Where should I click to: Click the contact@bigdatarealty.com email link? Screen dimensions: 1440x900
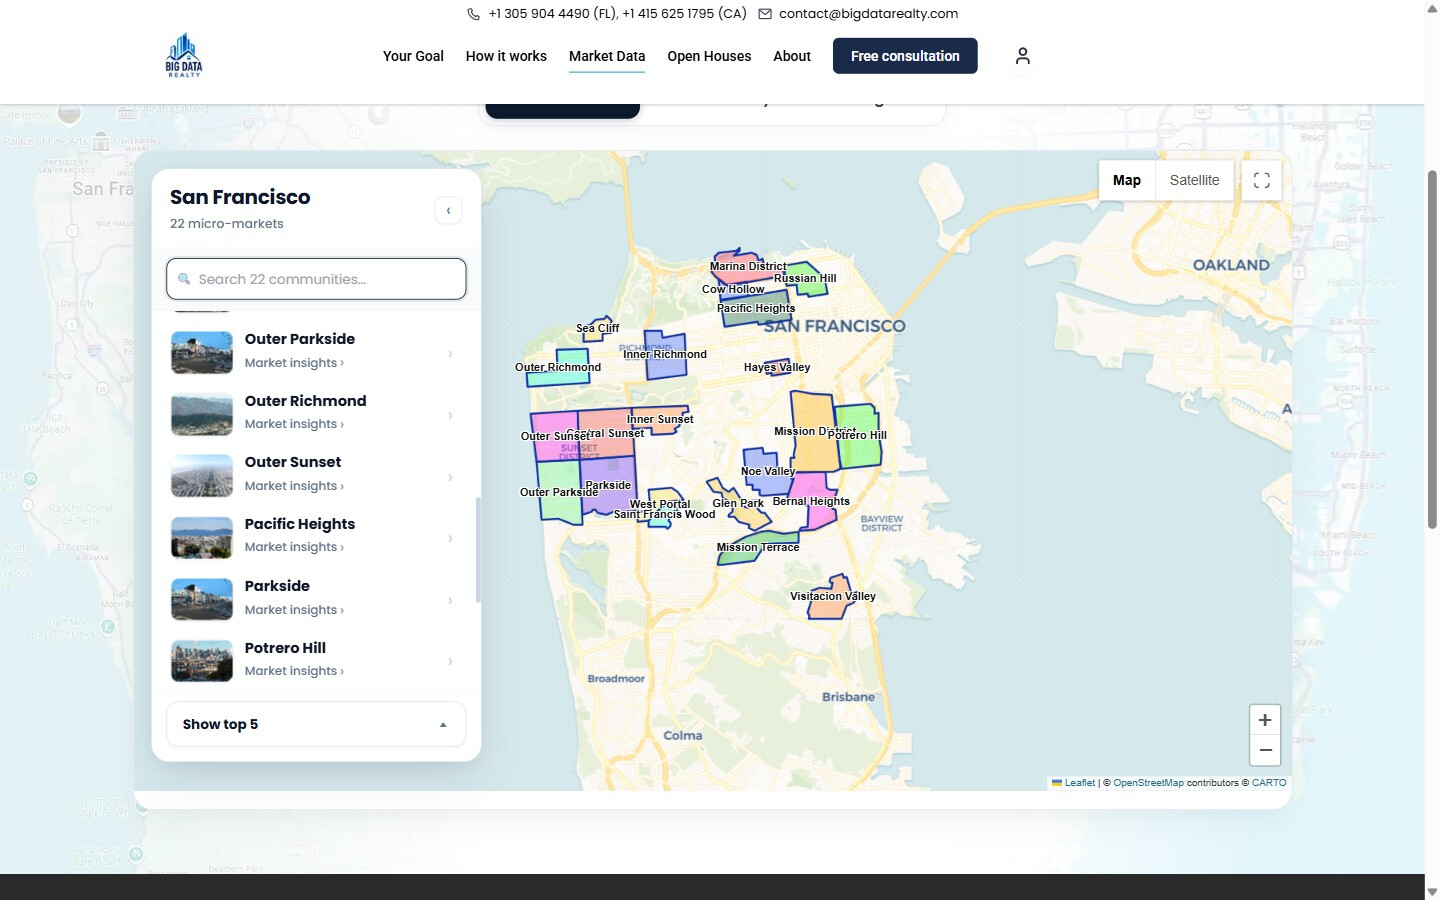[868, 14]
